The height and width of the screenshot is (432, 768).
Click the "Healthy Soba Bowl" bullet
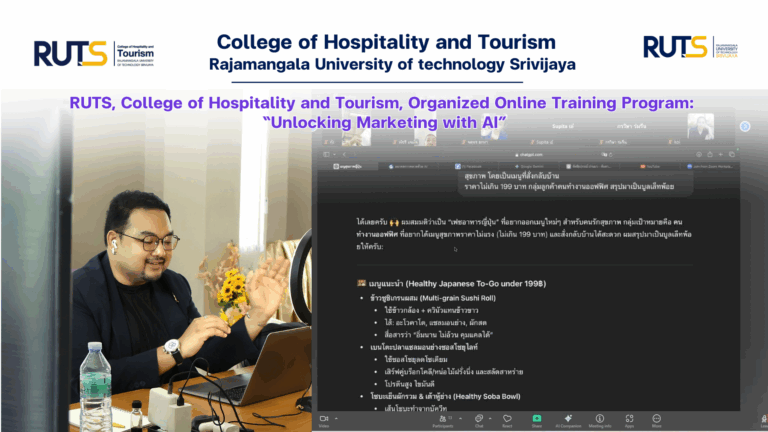pos(445,396)
